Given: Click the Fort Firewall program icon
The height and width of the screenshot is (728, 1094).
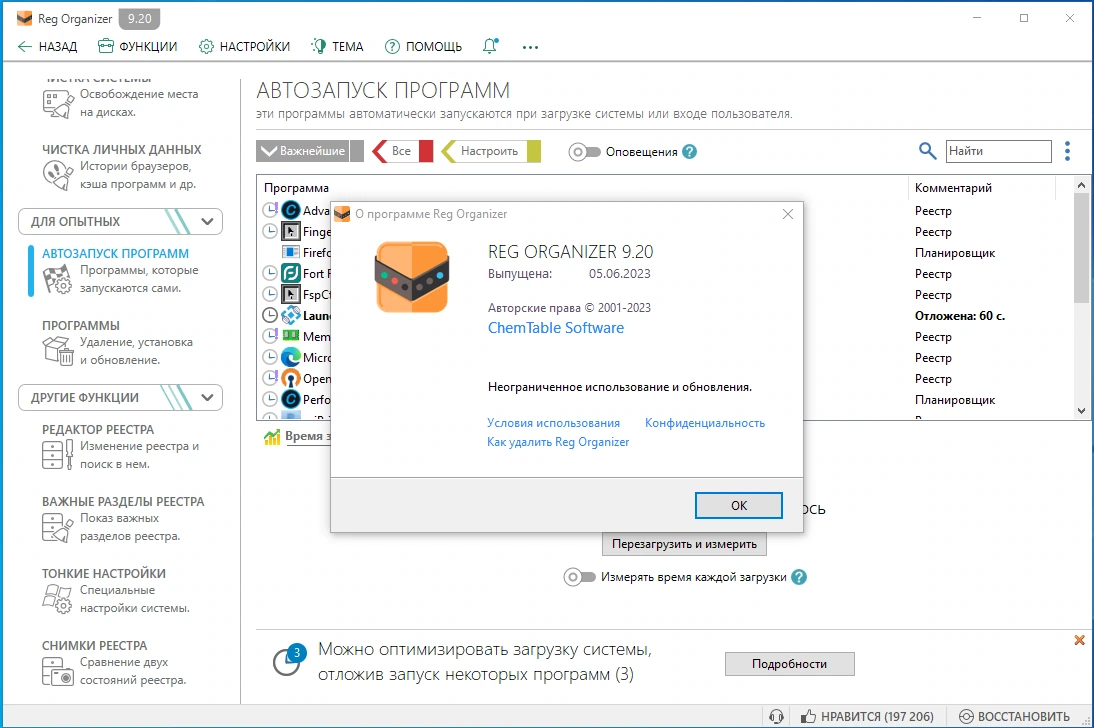Looking at the screenshot, I should (x=290, y=273).
